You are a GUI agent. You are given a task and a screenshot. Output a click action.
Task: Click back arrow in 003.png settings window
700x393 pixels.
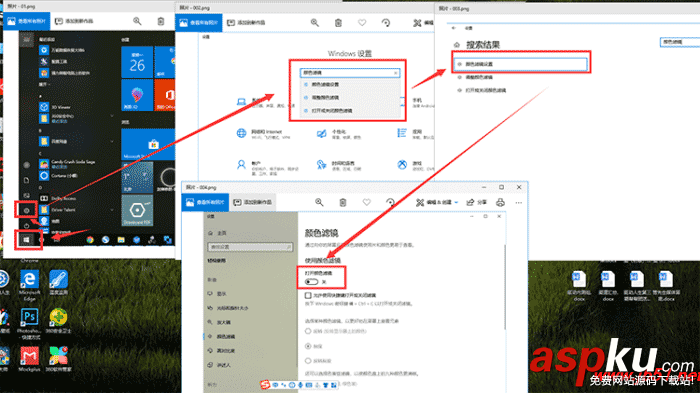tap(454, 28)
